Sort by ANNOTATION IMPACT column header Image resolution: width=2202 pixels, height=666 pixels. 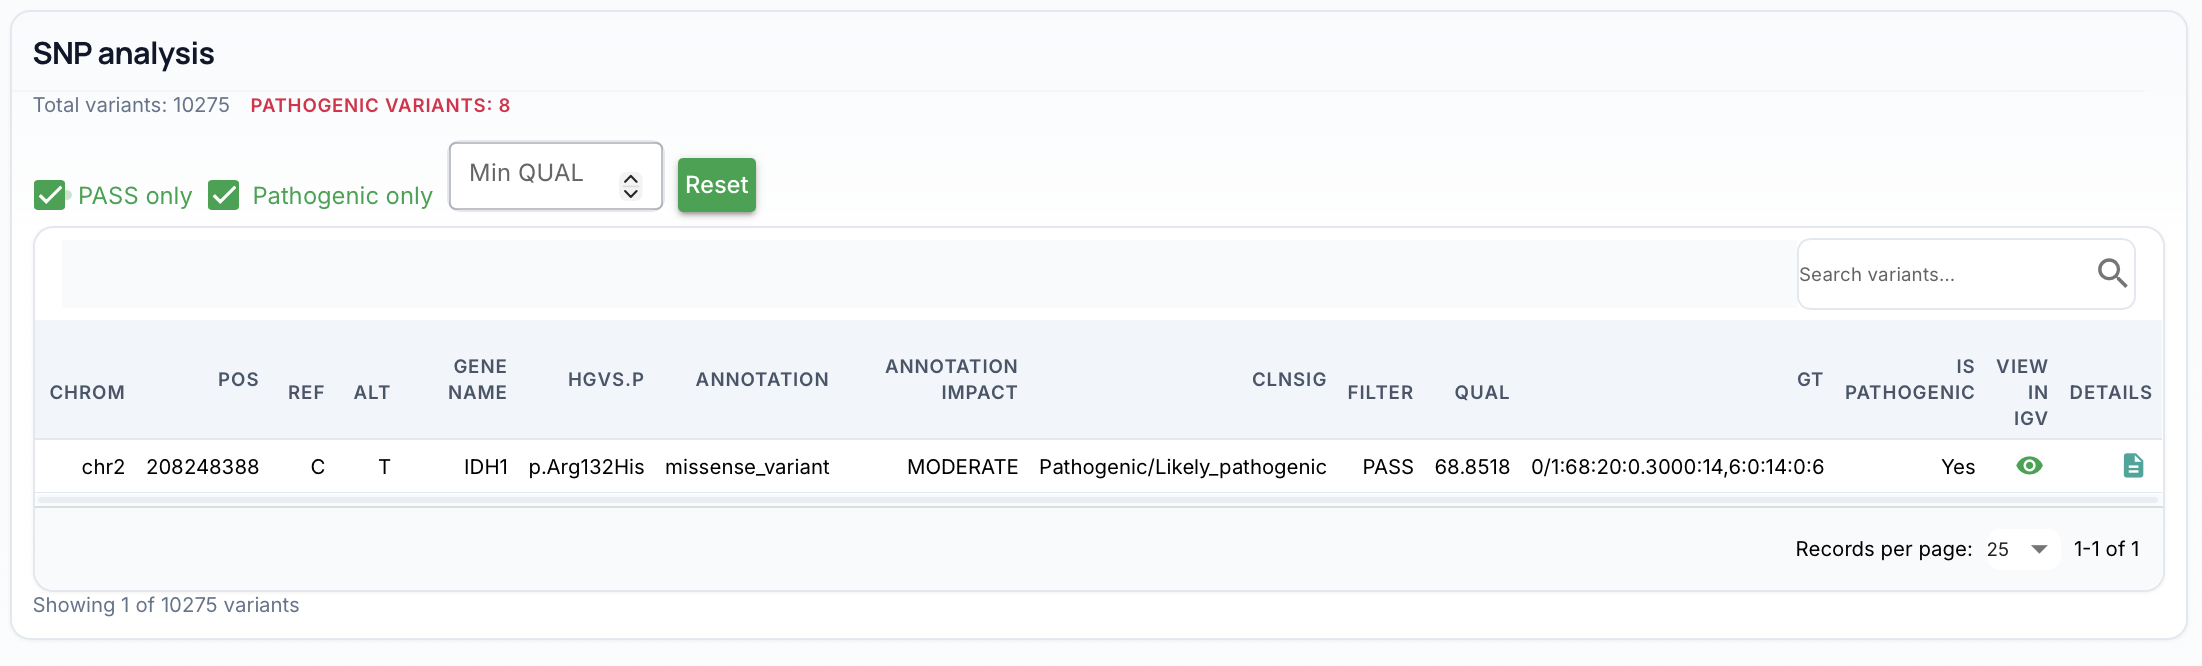point(951,379)
